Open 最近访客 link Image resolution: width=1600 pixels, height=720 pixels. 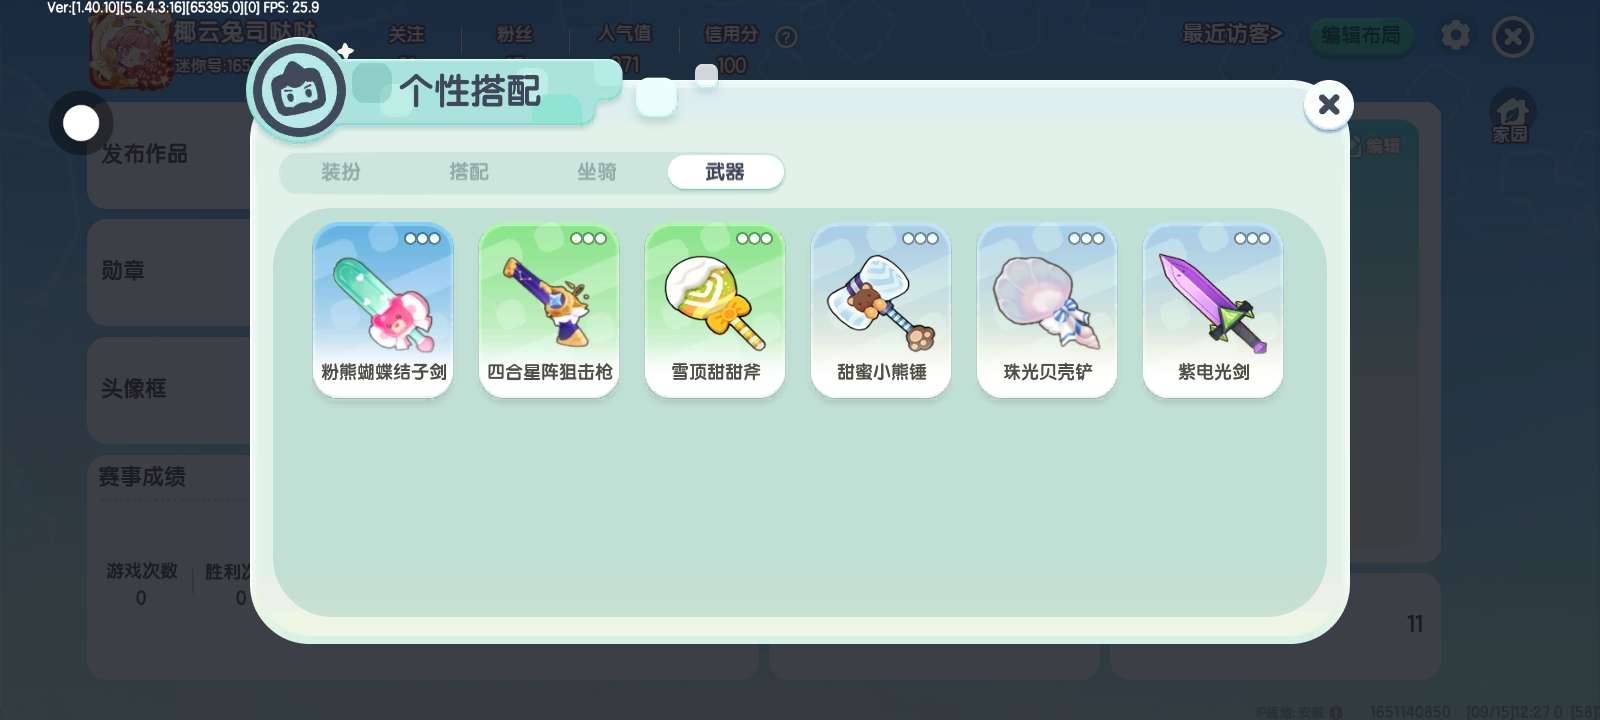coord(1232,34)
